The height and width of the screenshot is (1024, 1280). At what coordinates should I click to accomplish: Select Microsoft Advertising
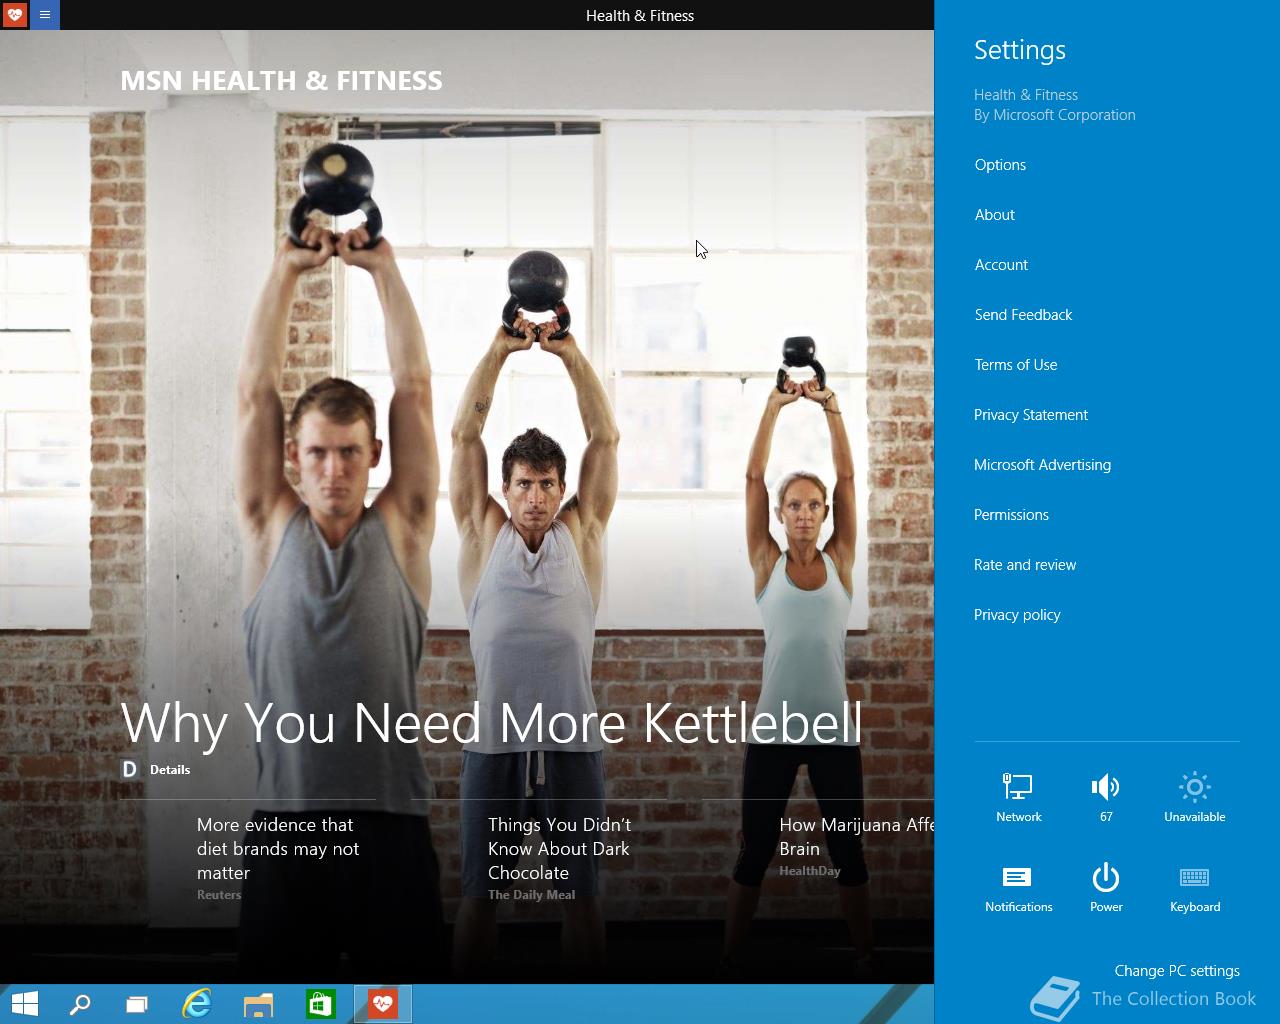[x=1042, y=465]
